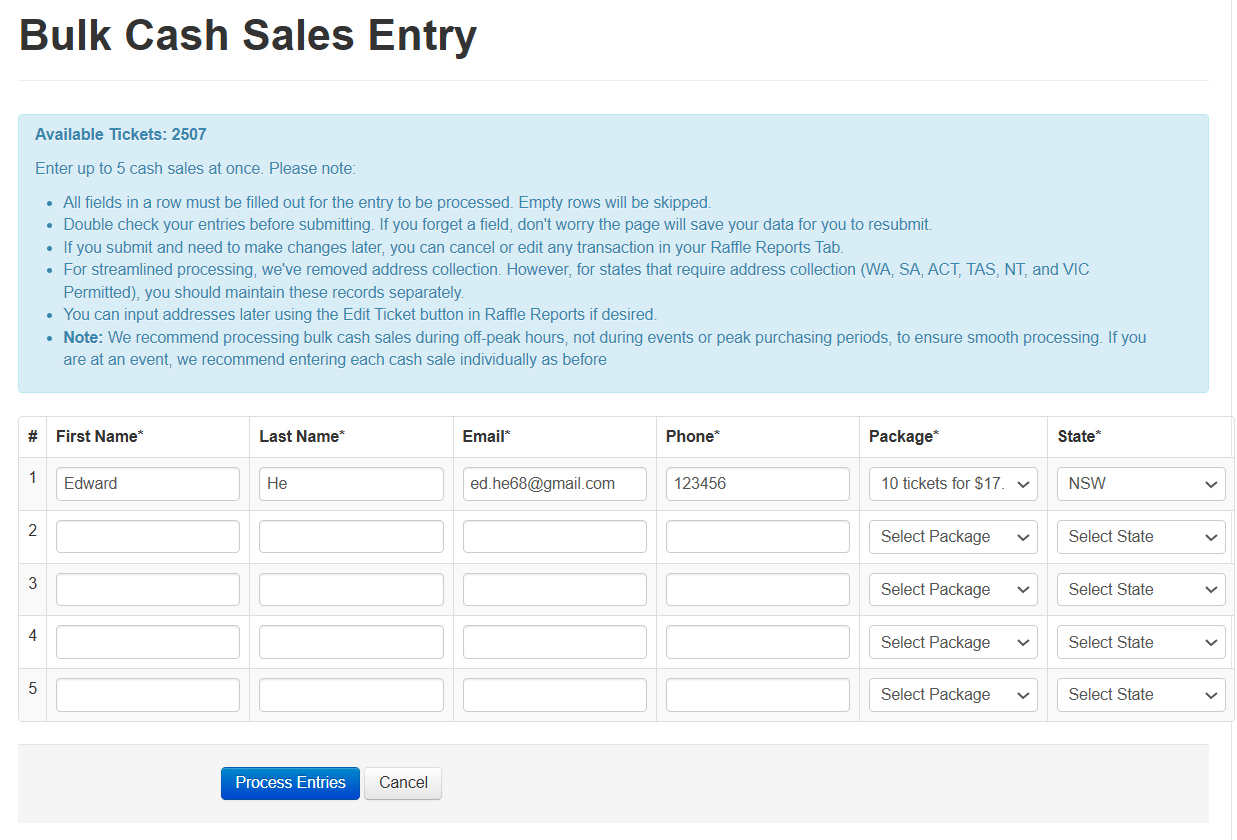Click the empty Phone field in row 4
Screen dimensions: 1237x840
click(x=757, y=641)
